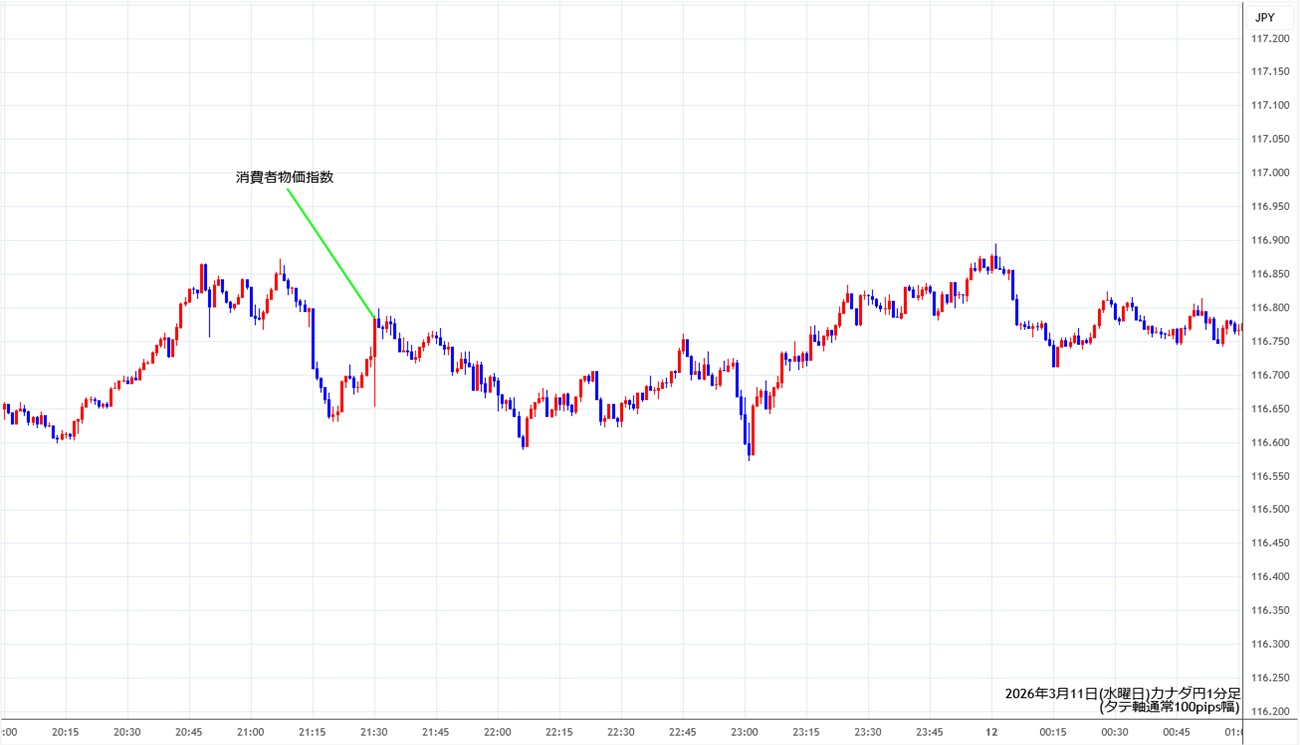This screenshot has height=745, width=1300.
Task: Select the 消費者物価指数 annotation text
Action: 284,177
